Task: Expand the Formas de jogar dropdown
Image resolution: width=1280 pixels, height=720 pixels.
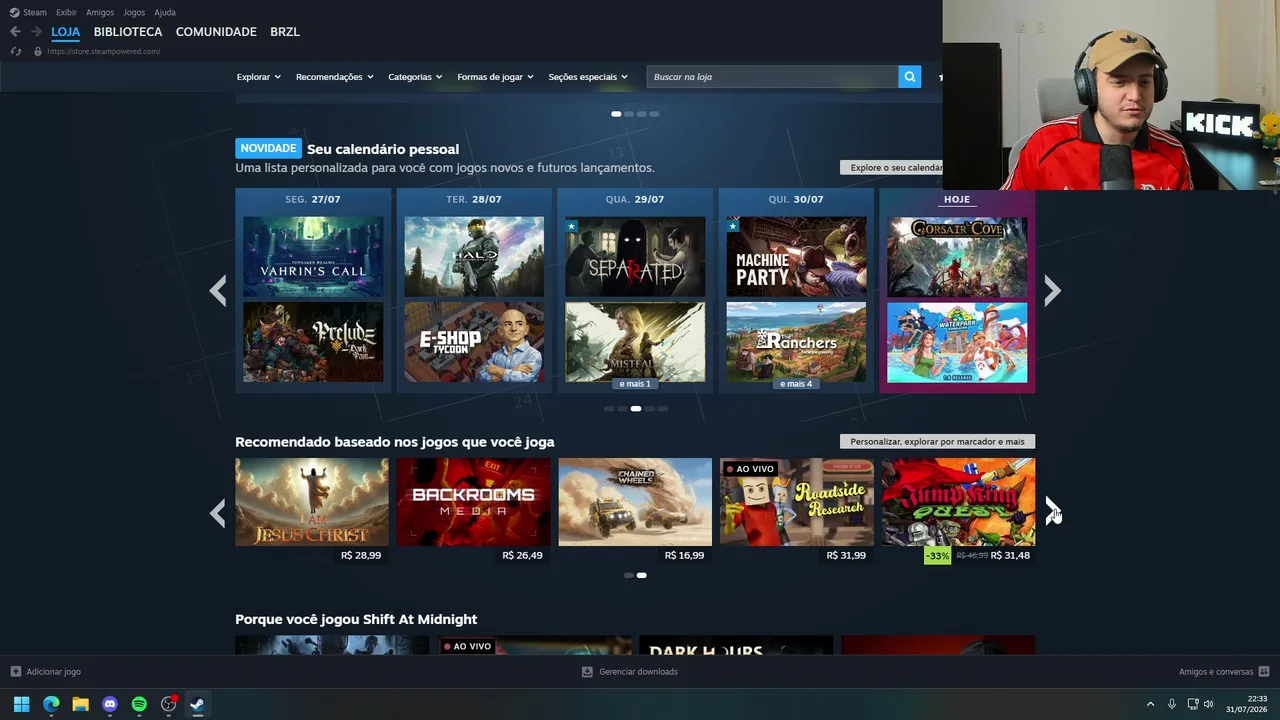Action: point(495,77)
